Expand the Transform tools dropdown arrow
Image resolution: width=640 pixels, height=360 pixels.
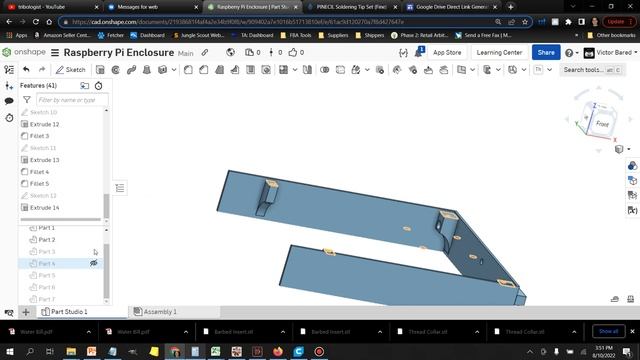coord(367,70)
